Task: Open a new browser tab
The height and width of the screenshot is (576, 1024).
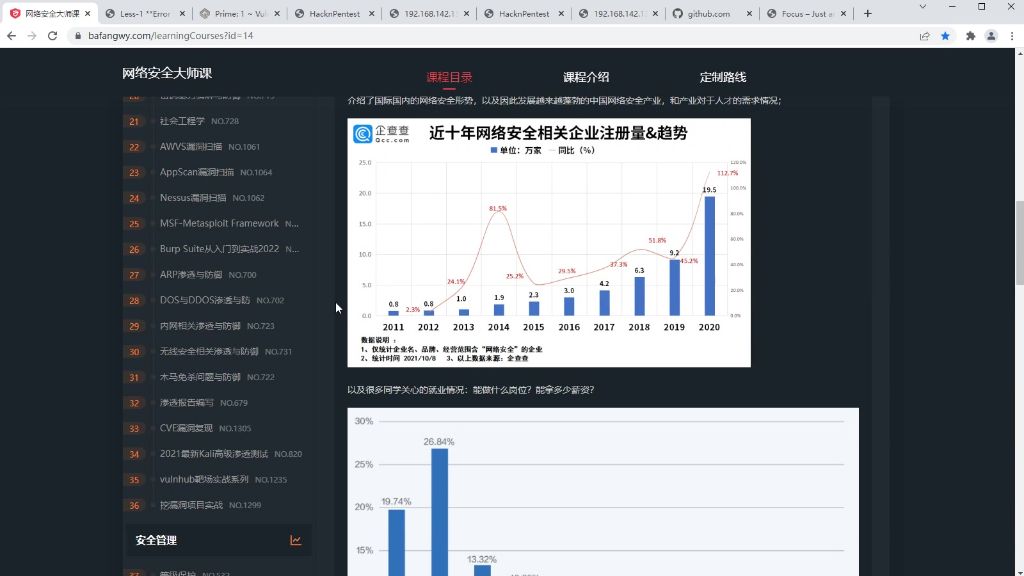Action: (867, 13)
